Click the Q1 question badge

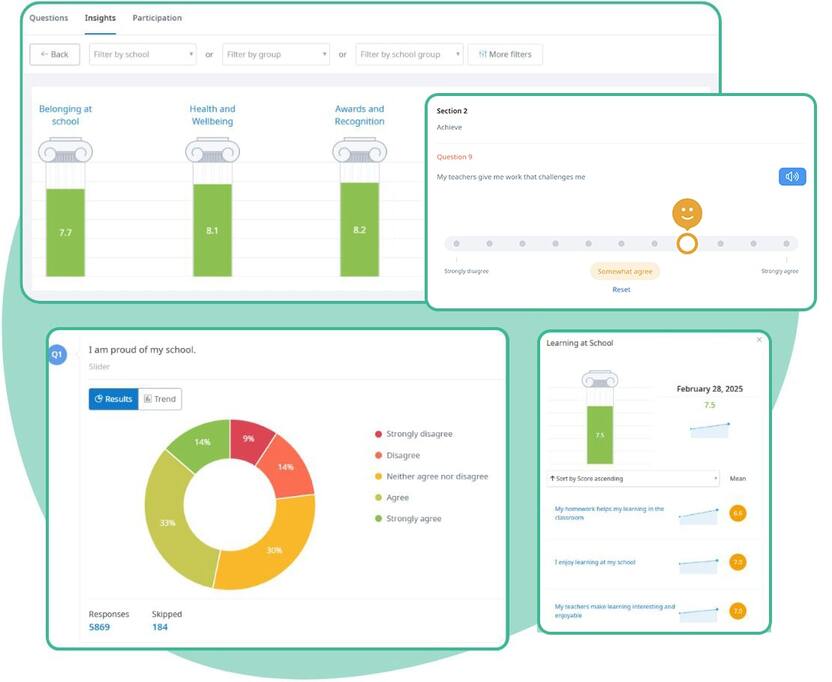pyautogui.click(x=57, y=354)
